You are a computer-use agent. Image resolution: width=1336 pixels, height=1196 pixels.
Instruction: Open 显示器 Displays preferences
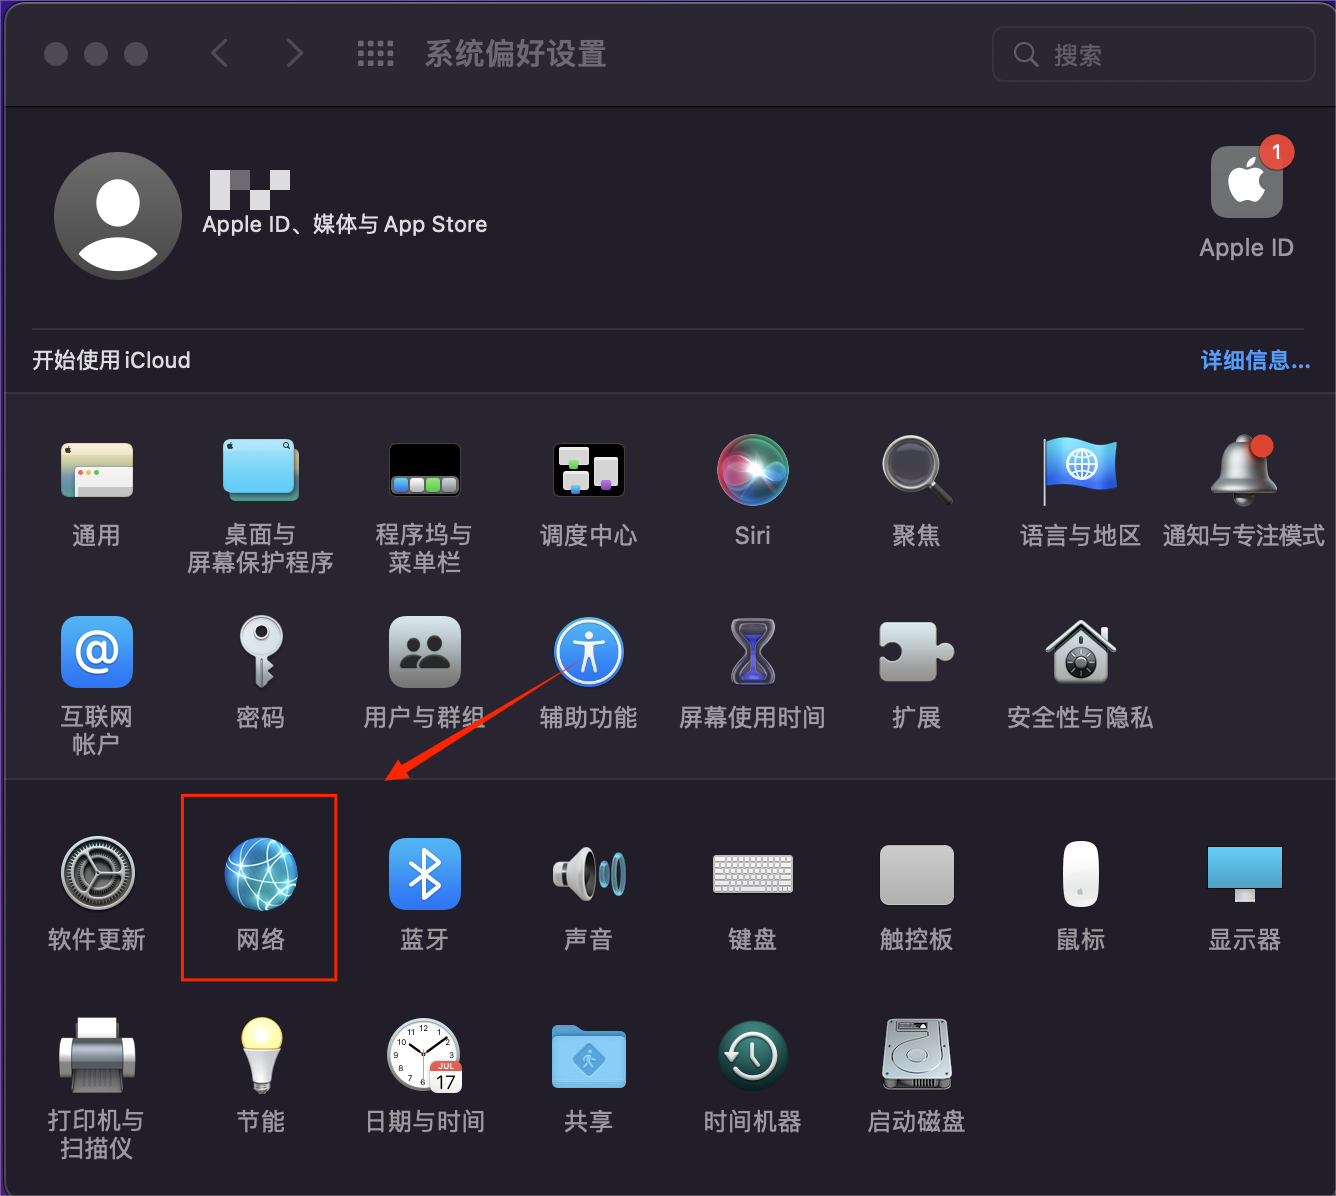pyautogui.click(x=1244, y=875)
